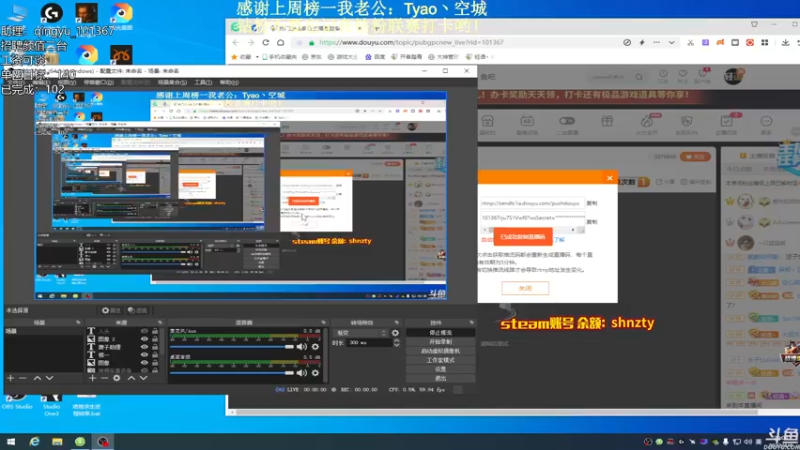The image size is (800, 450).
Task: Toggle visibility eye for 榜一 source
Action: tap(144, 355)
